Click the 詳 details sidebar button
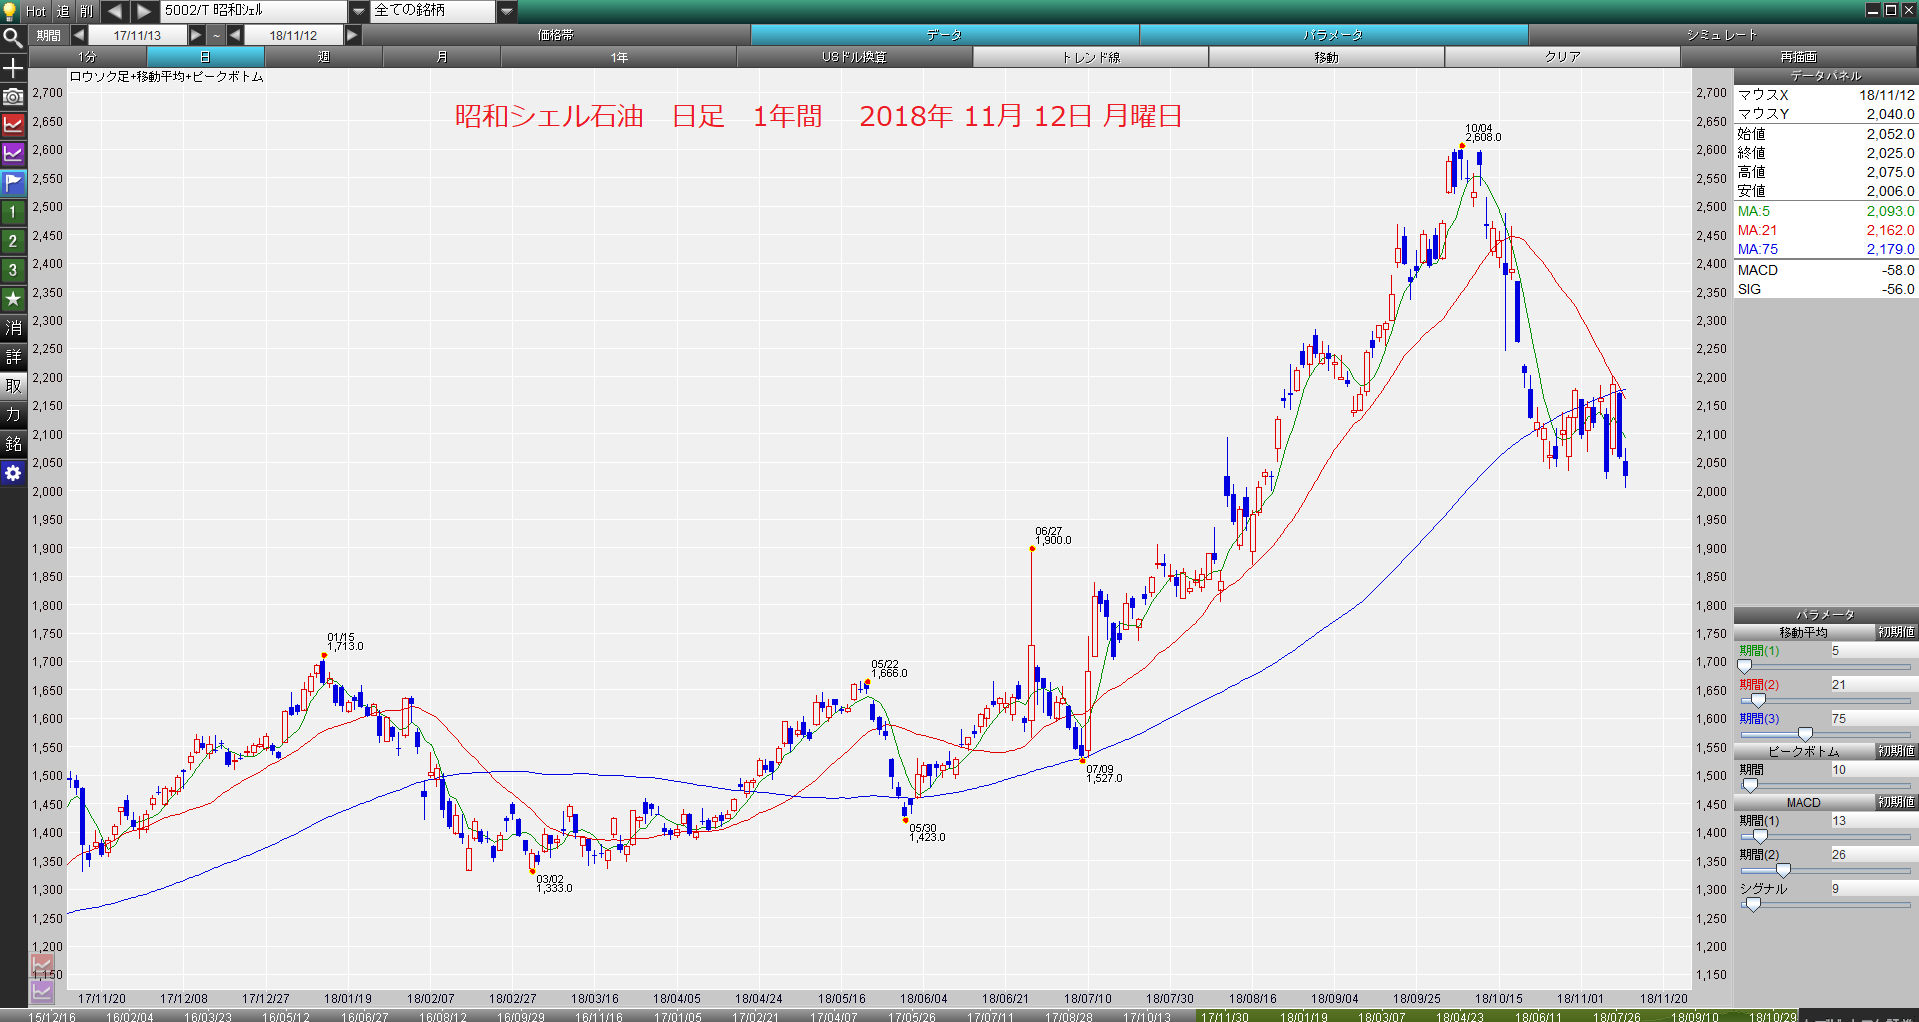 tap(13, 357)
